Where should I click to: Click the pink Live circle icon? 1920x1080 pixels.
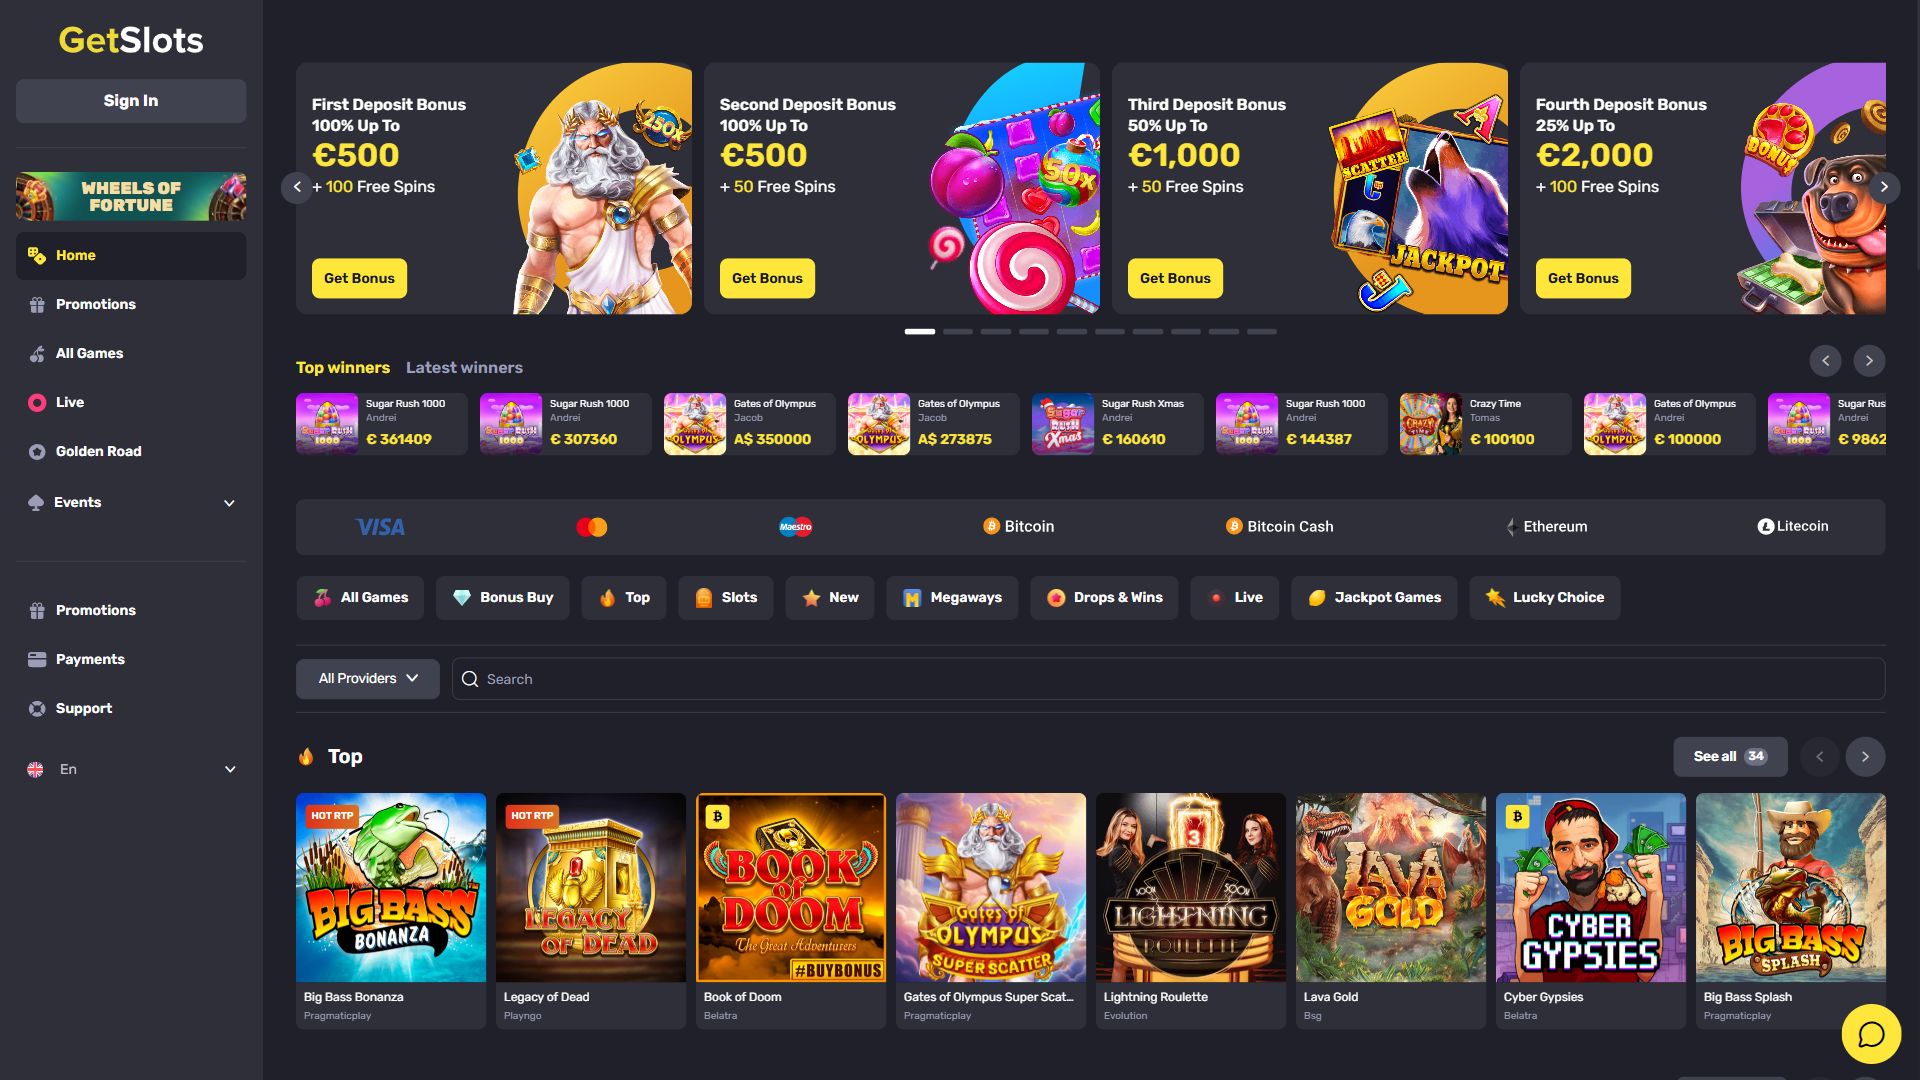click(x=37, y=403)
